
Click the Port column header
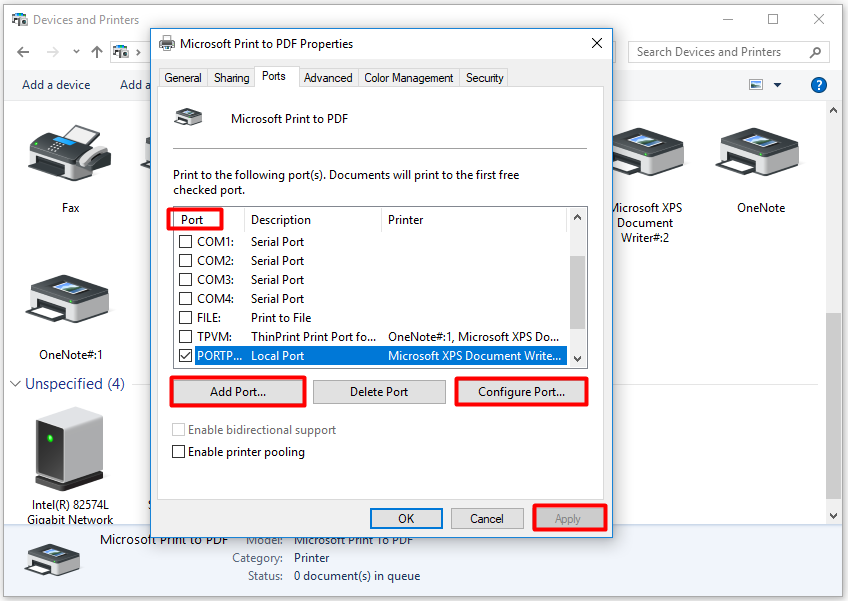(208, 220)
